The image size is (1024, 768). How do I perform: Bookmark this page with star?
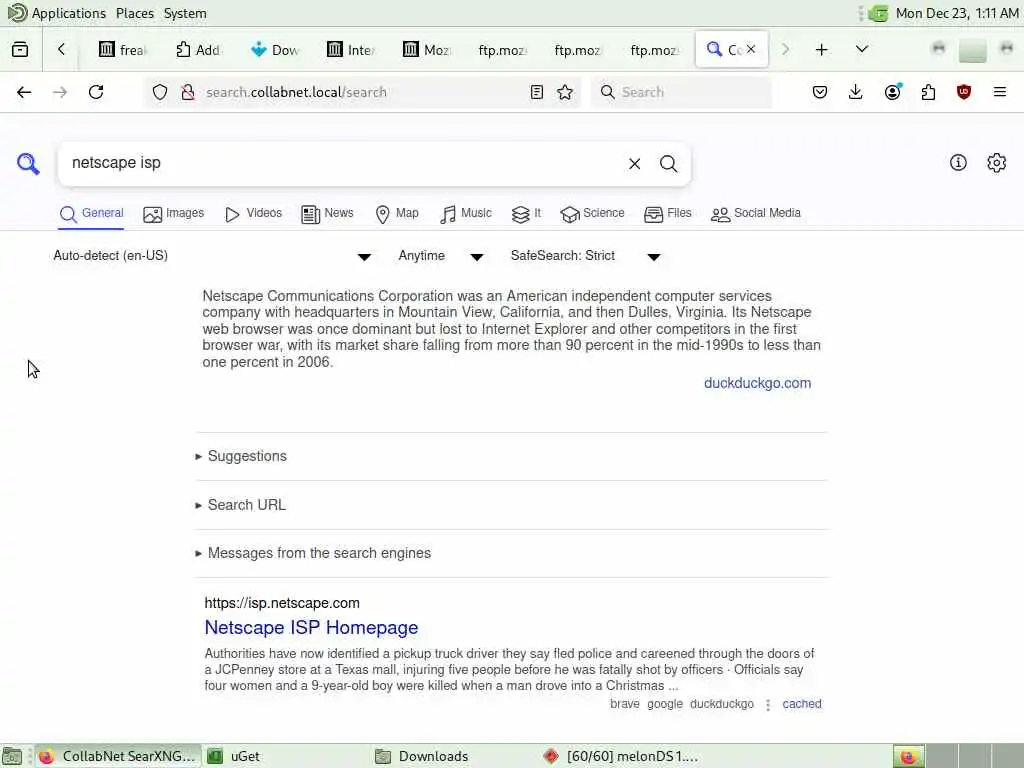[x=566, y=92]
